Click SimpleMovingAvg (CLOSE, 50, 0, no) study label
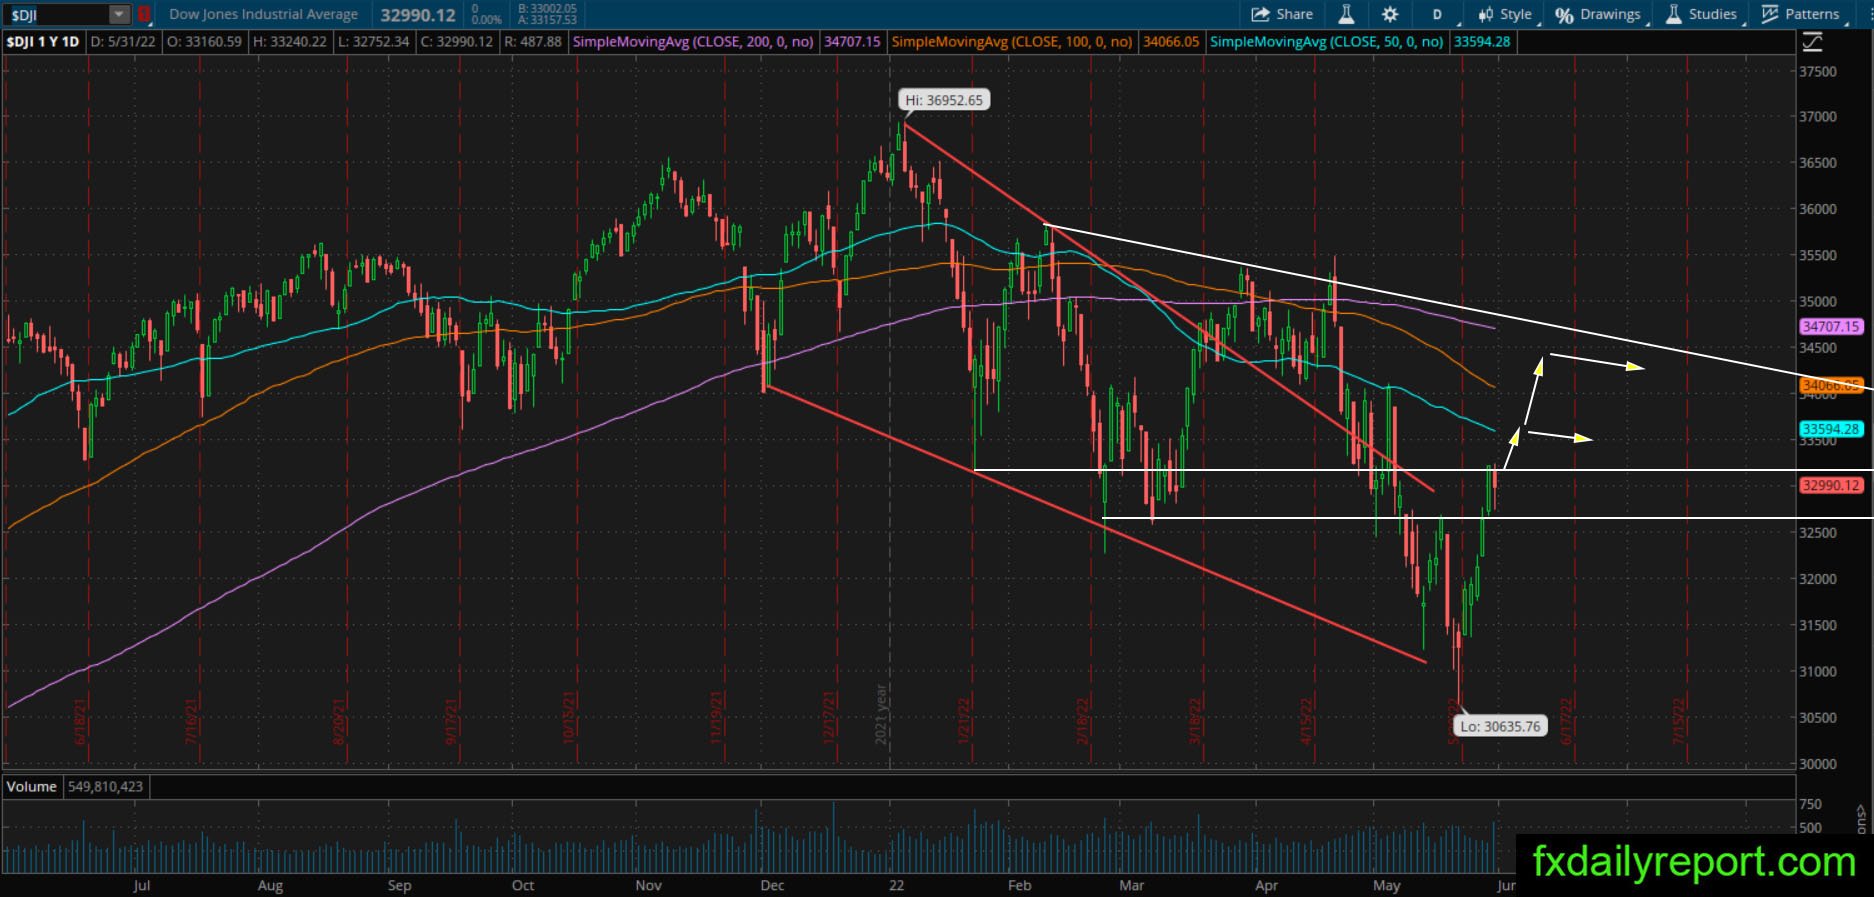The width and height of the screenshot is (1874, 897). (1327, 42)
